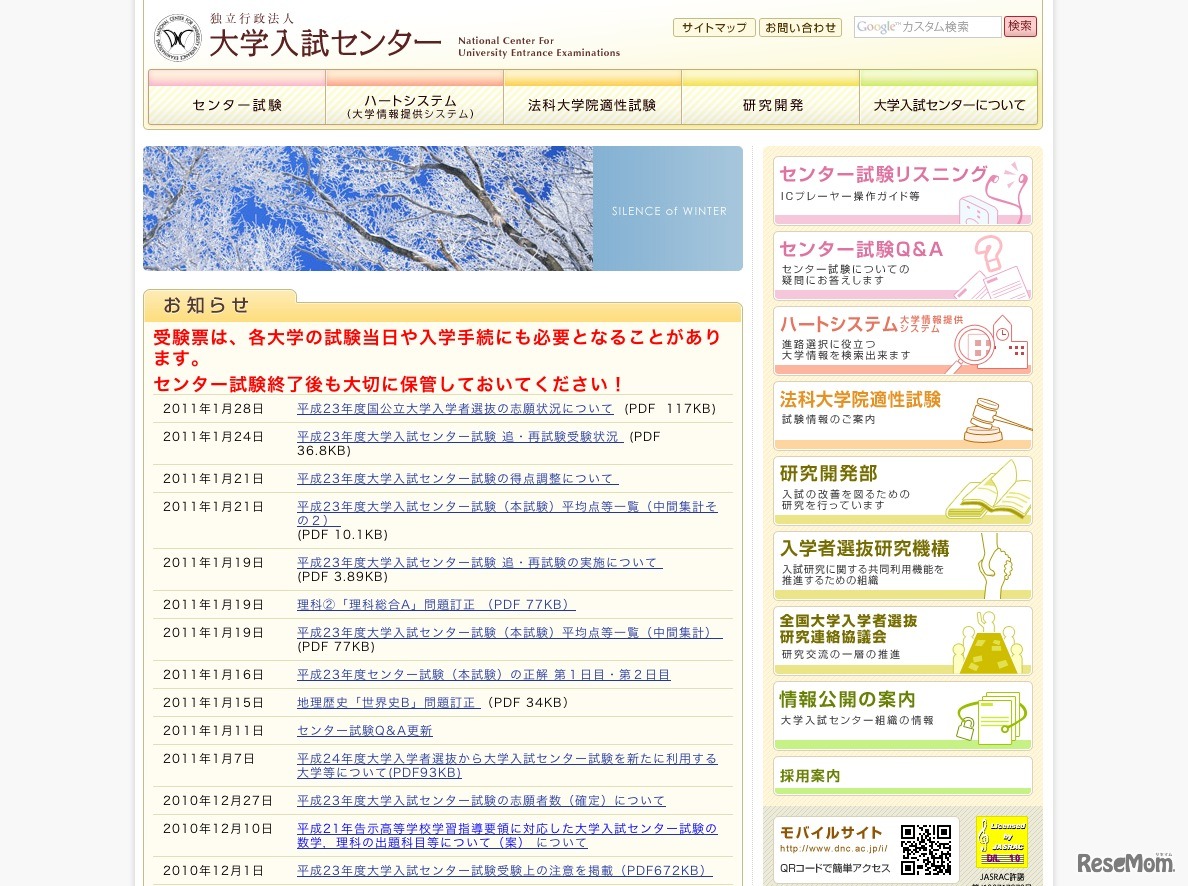Image resolution: width=1188 pixels, height=886 pixels.
Task: Open the 平成23年度国公立大学入学者選抜の志願状況 link
Action: [455, 408]
